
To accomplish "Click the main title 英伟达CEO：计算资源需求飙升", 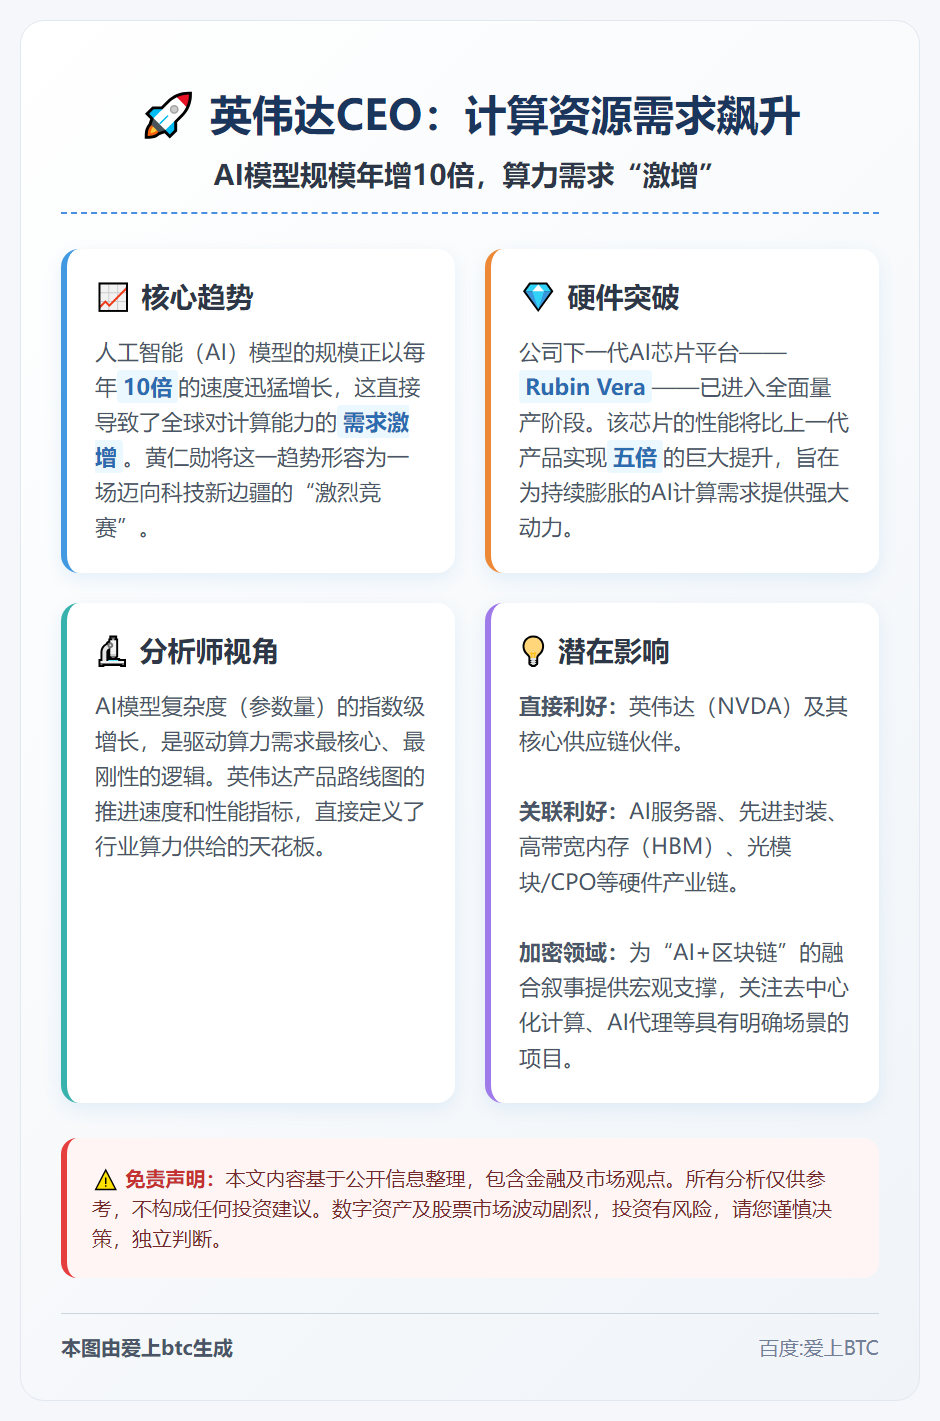I will [x=505, y=116].
